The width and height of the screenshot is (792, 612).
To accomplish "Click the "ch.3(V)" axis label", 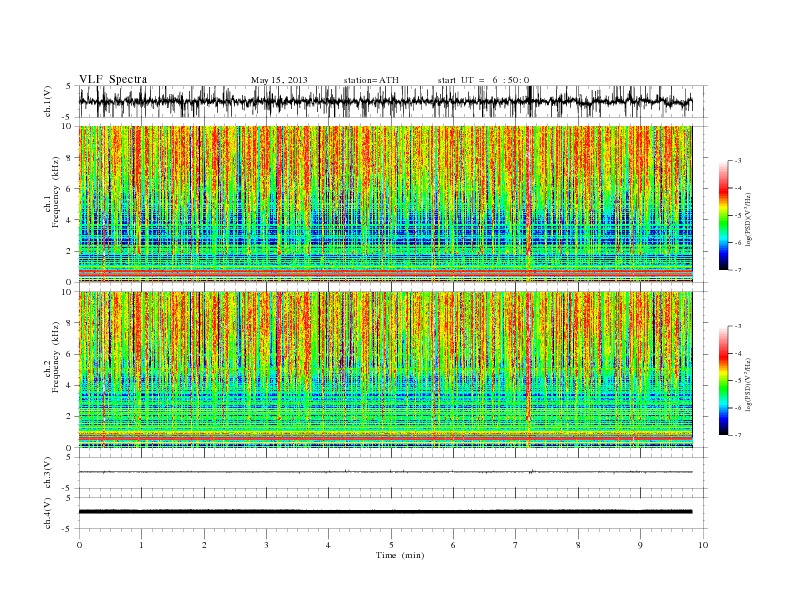I will (x=48, y=473).
